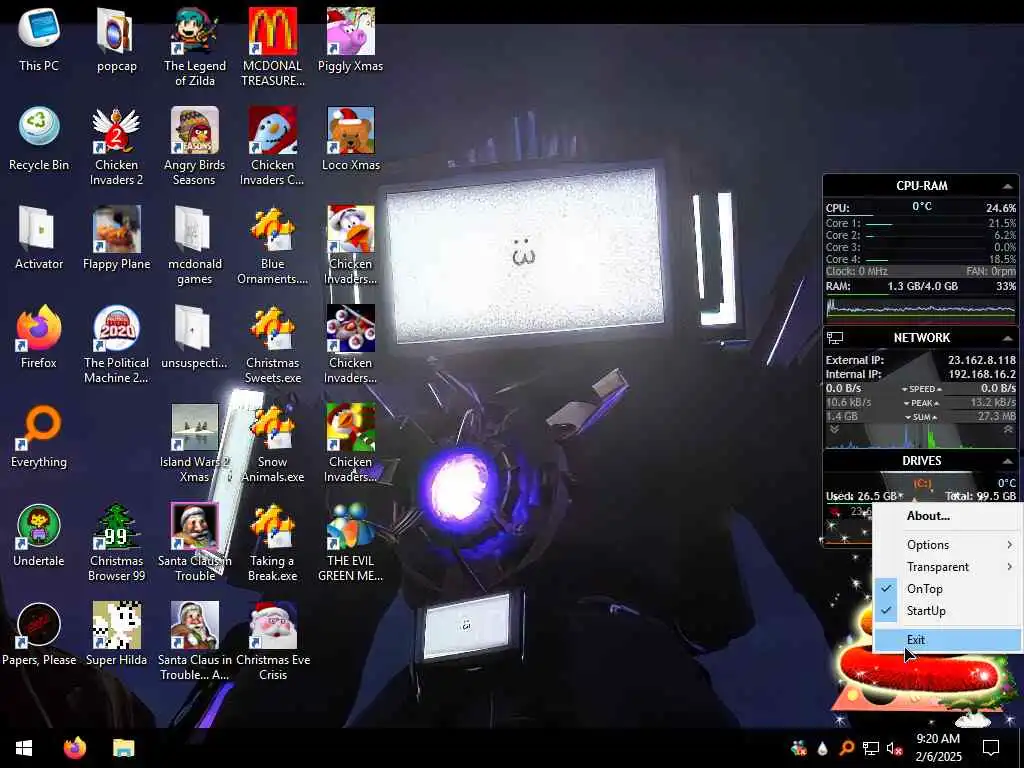Select the Christmas Eve Crisis icon
The width and height of the screenshot is (1024, 768).
(272, 641)
